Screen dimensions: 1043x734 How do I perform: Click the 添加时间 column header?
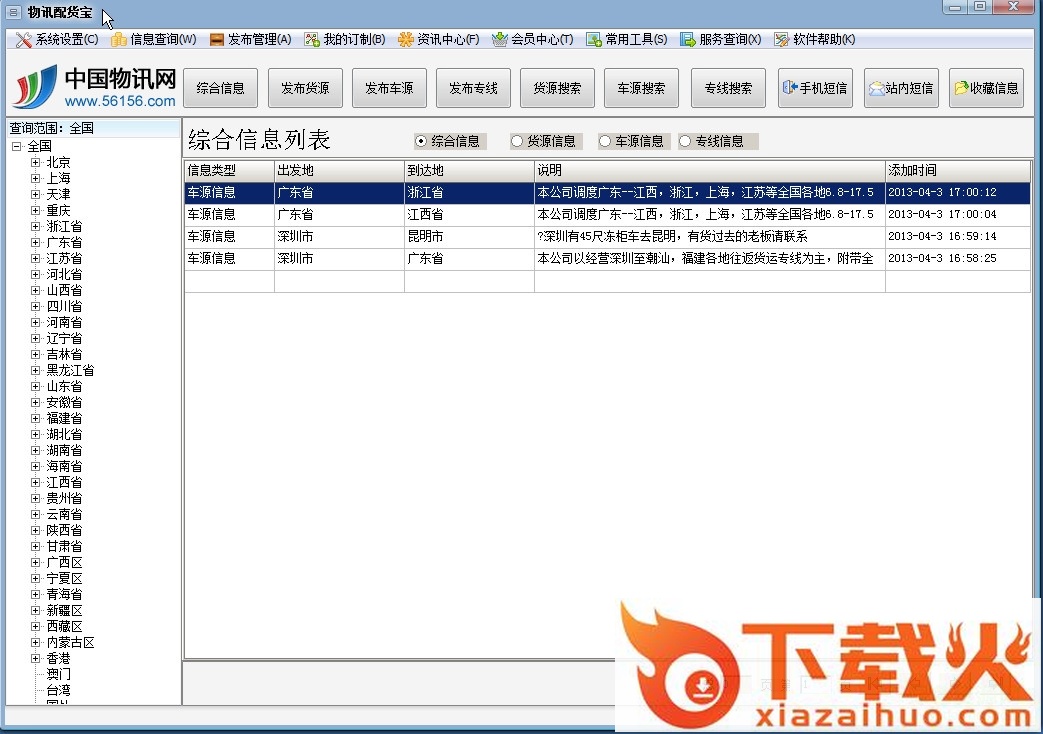958,170
